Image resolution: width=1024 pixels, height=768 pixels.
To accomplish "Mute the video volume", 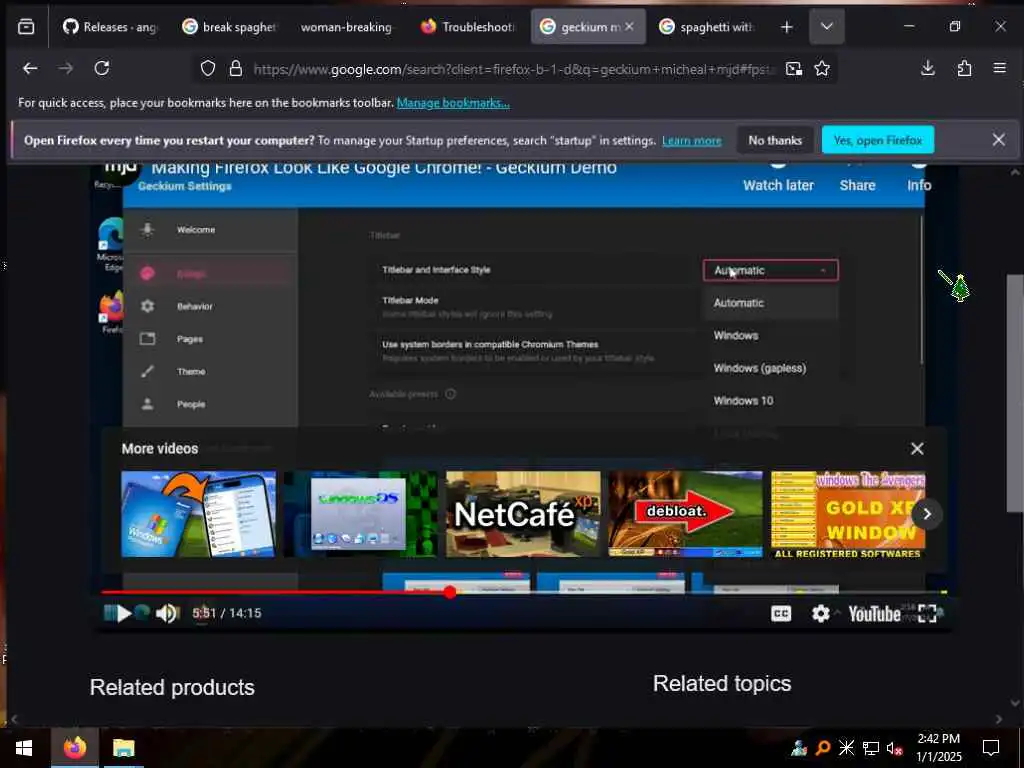I will click(167, 613).
